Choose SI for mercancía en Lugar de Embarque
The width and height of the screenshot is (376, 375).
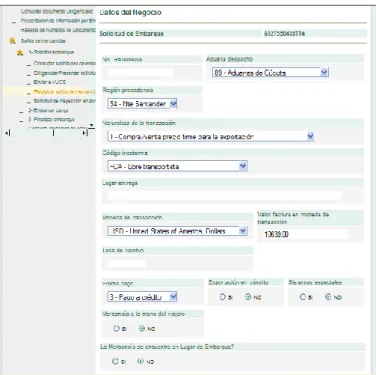click(115, 361)
